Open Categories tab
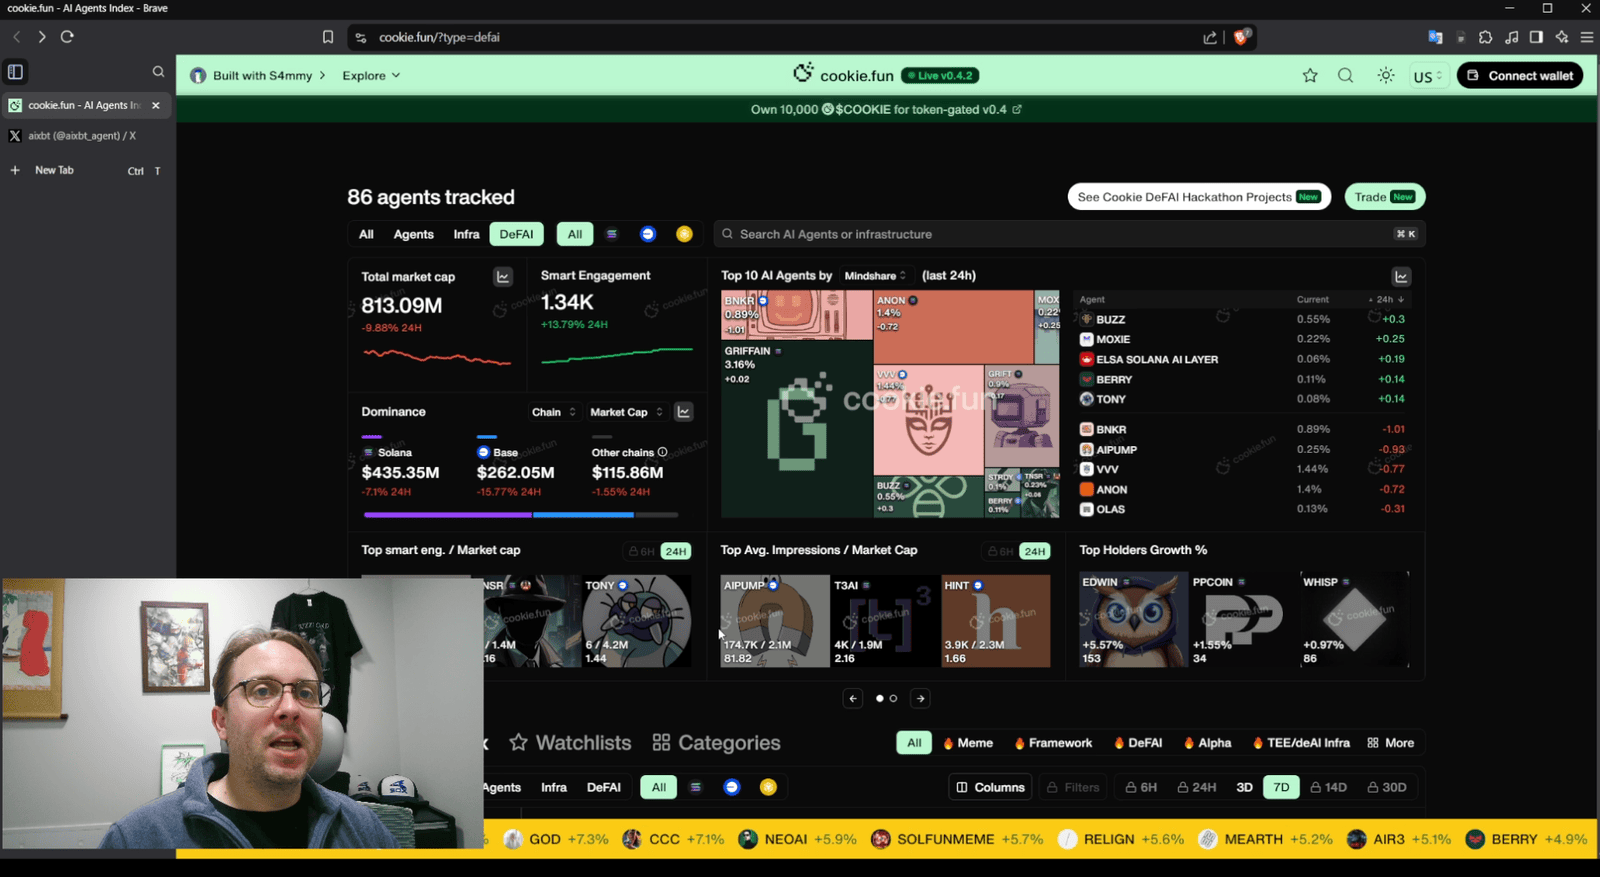Screen dimensions: 1600x877 click(x=716, y=743)
